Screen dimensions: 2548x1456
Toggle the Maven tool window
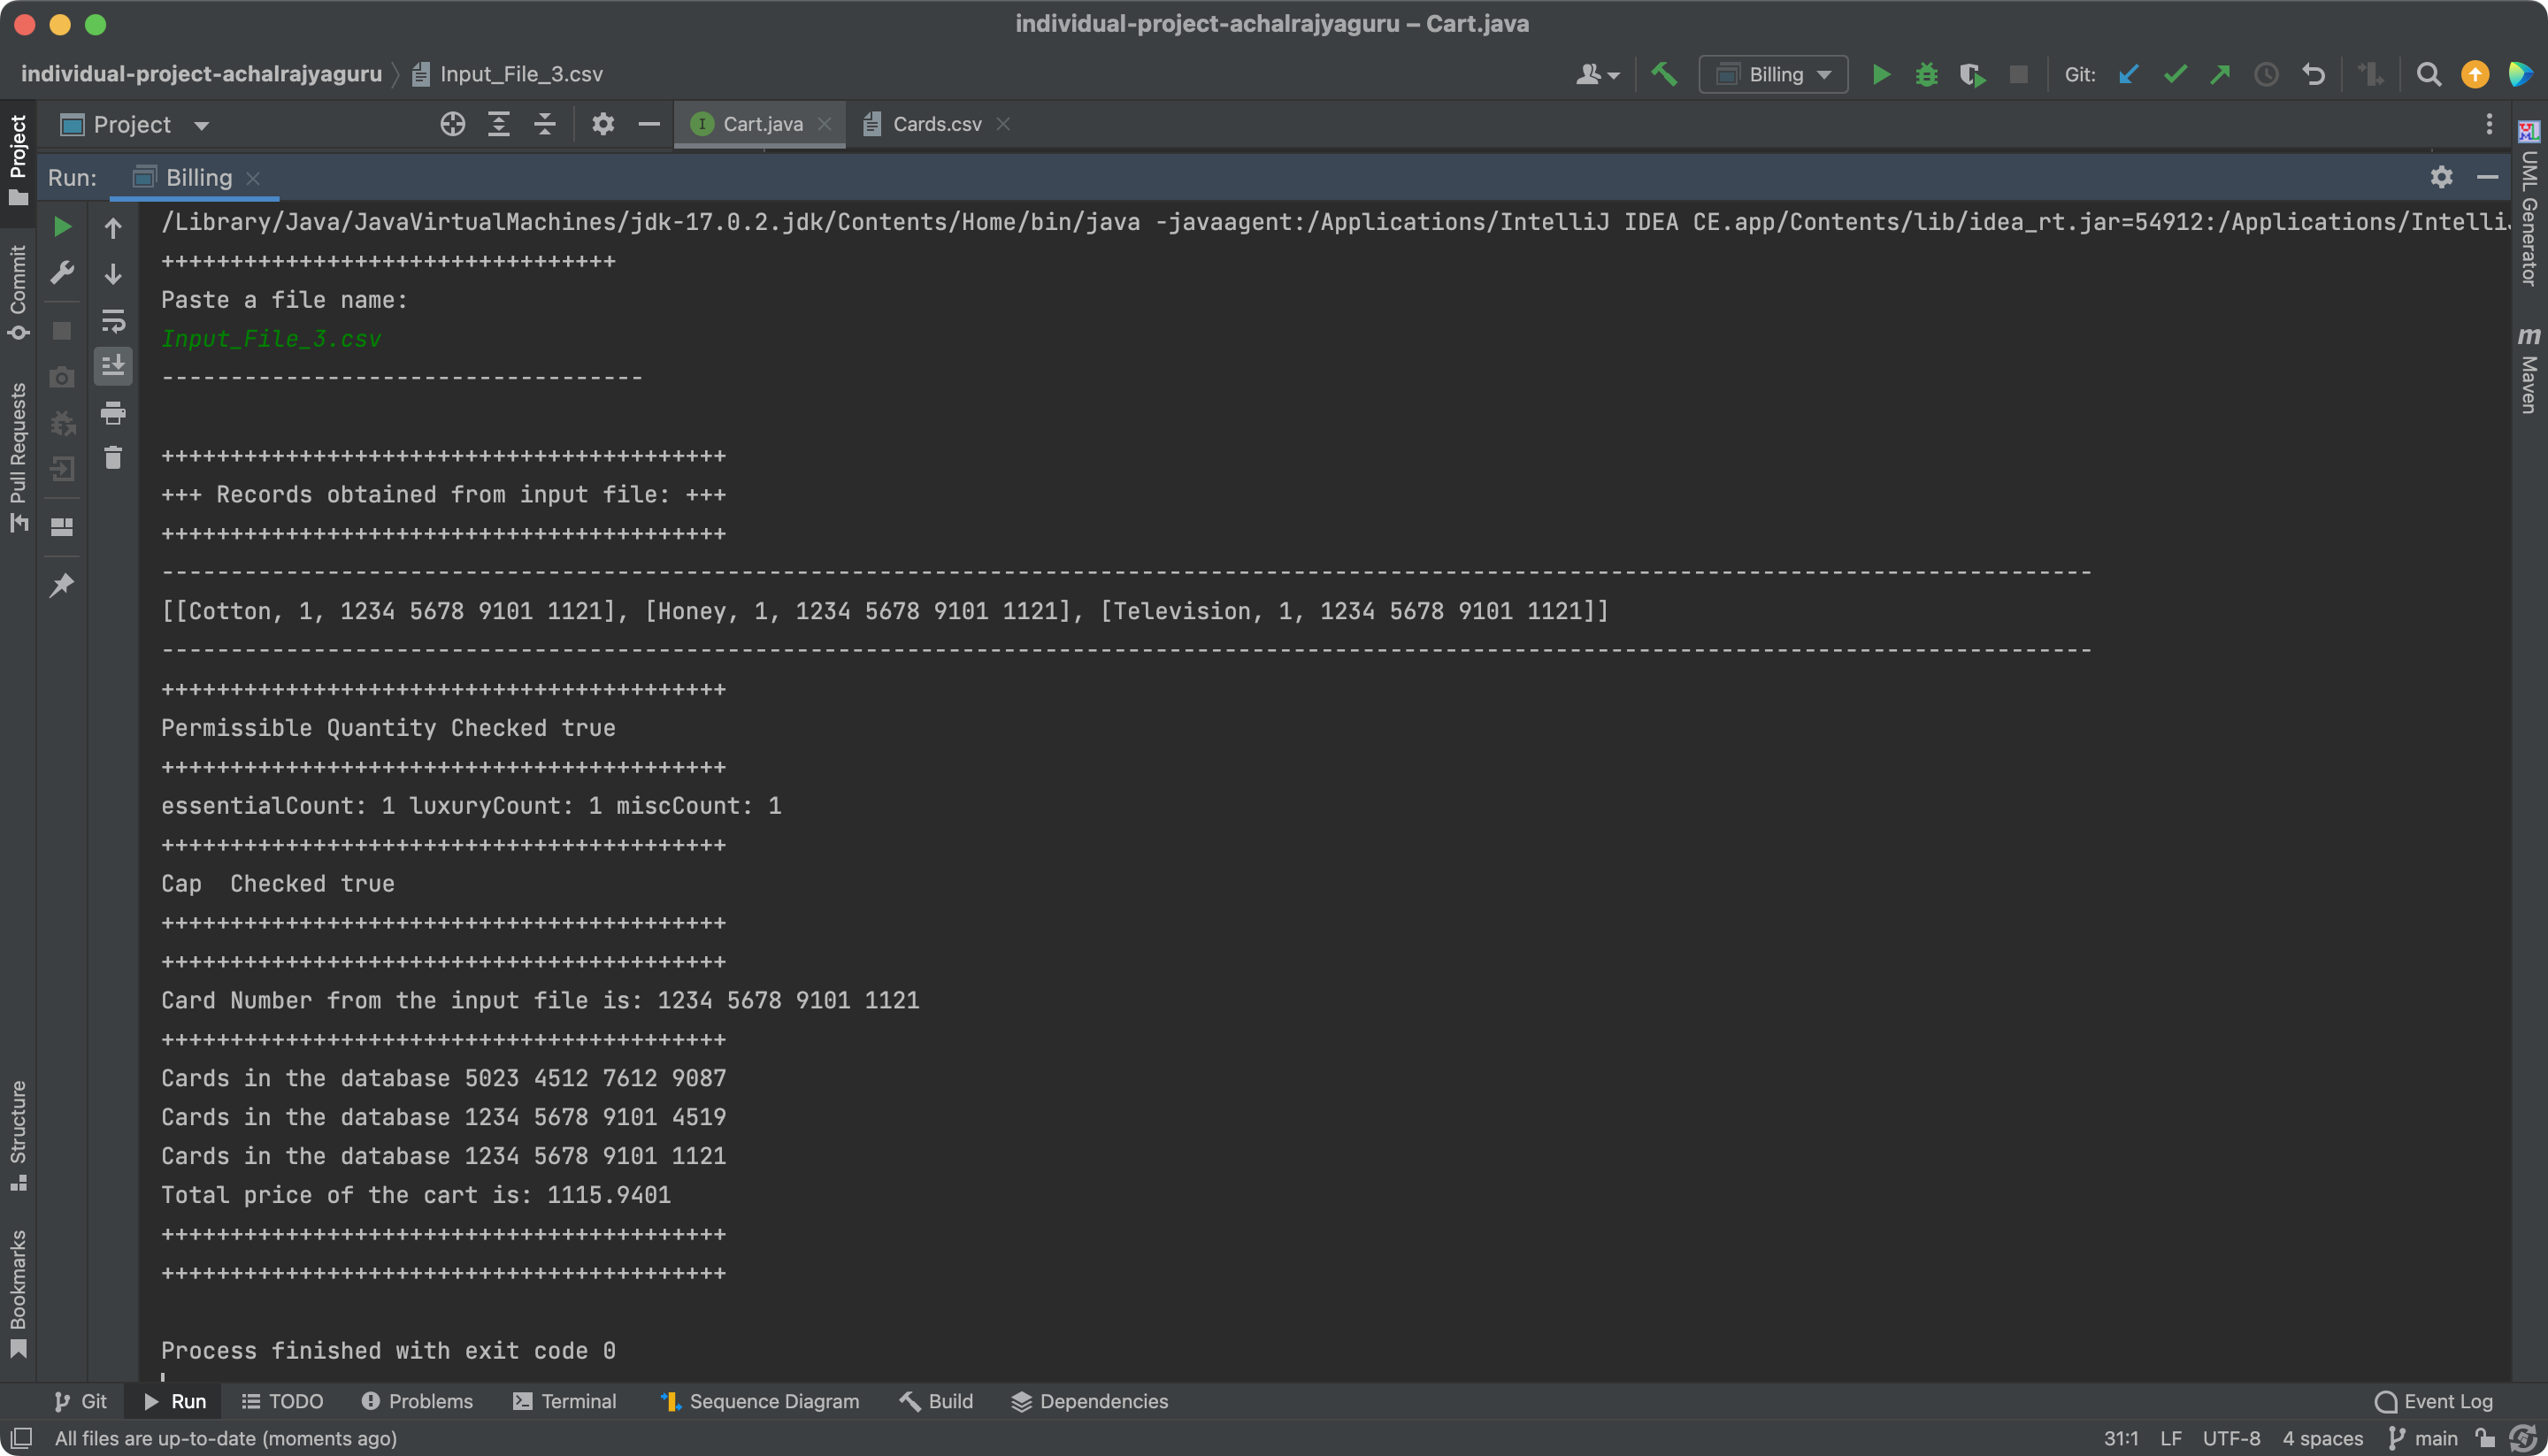[x=2529, y=369]
